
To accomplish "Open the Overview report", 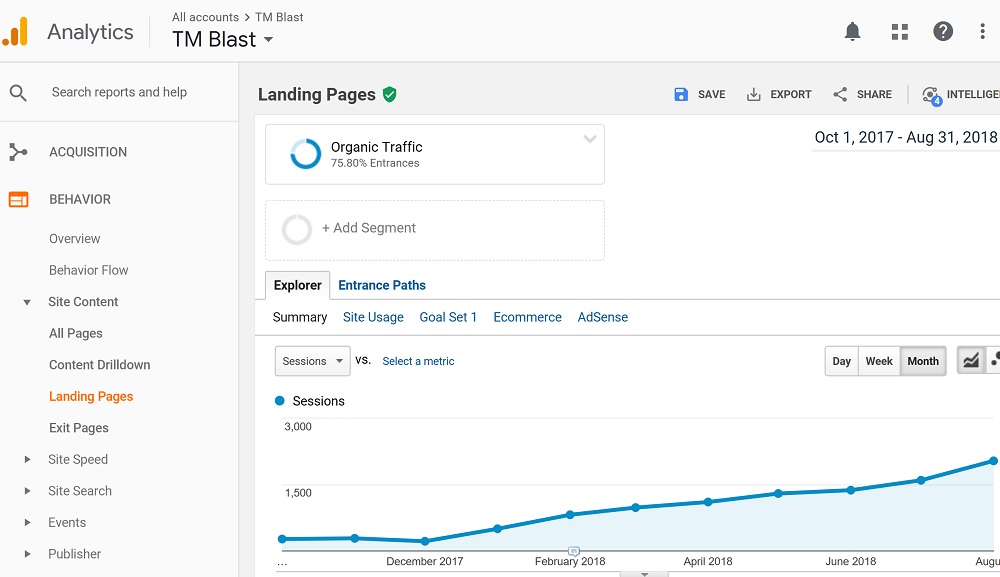I will pyautogui.click(x=75, y=239).
